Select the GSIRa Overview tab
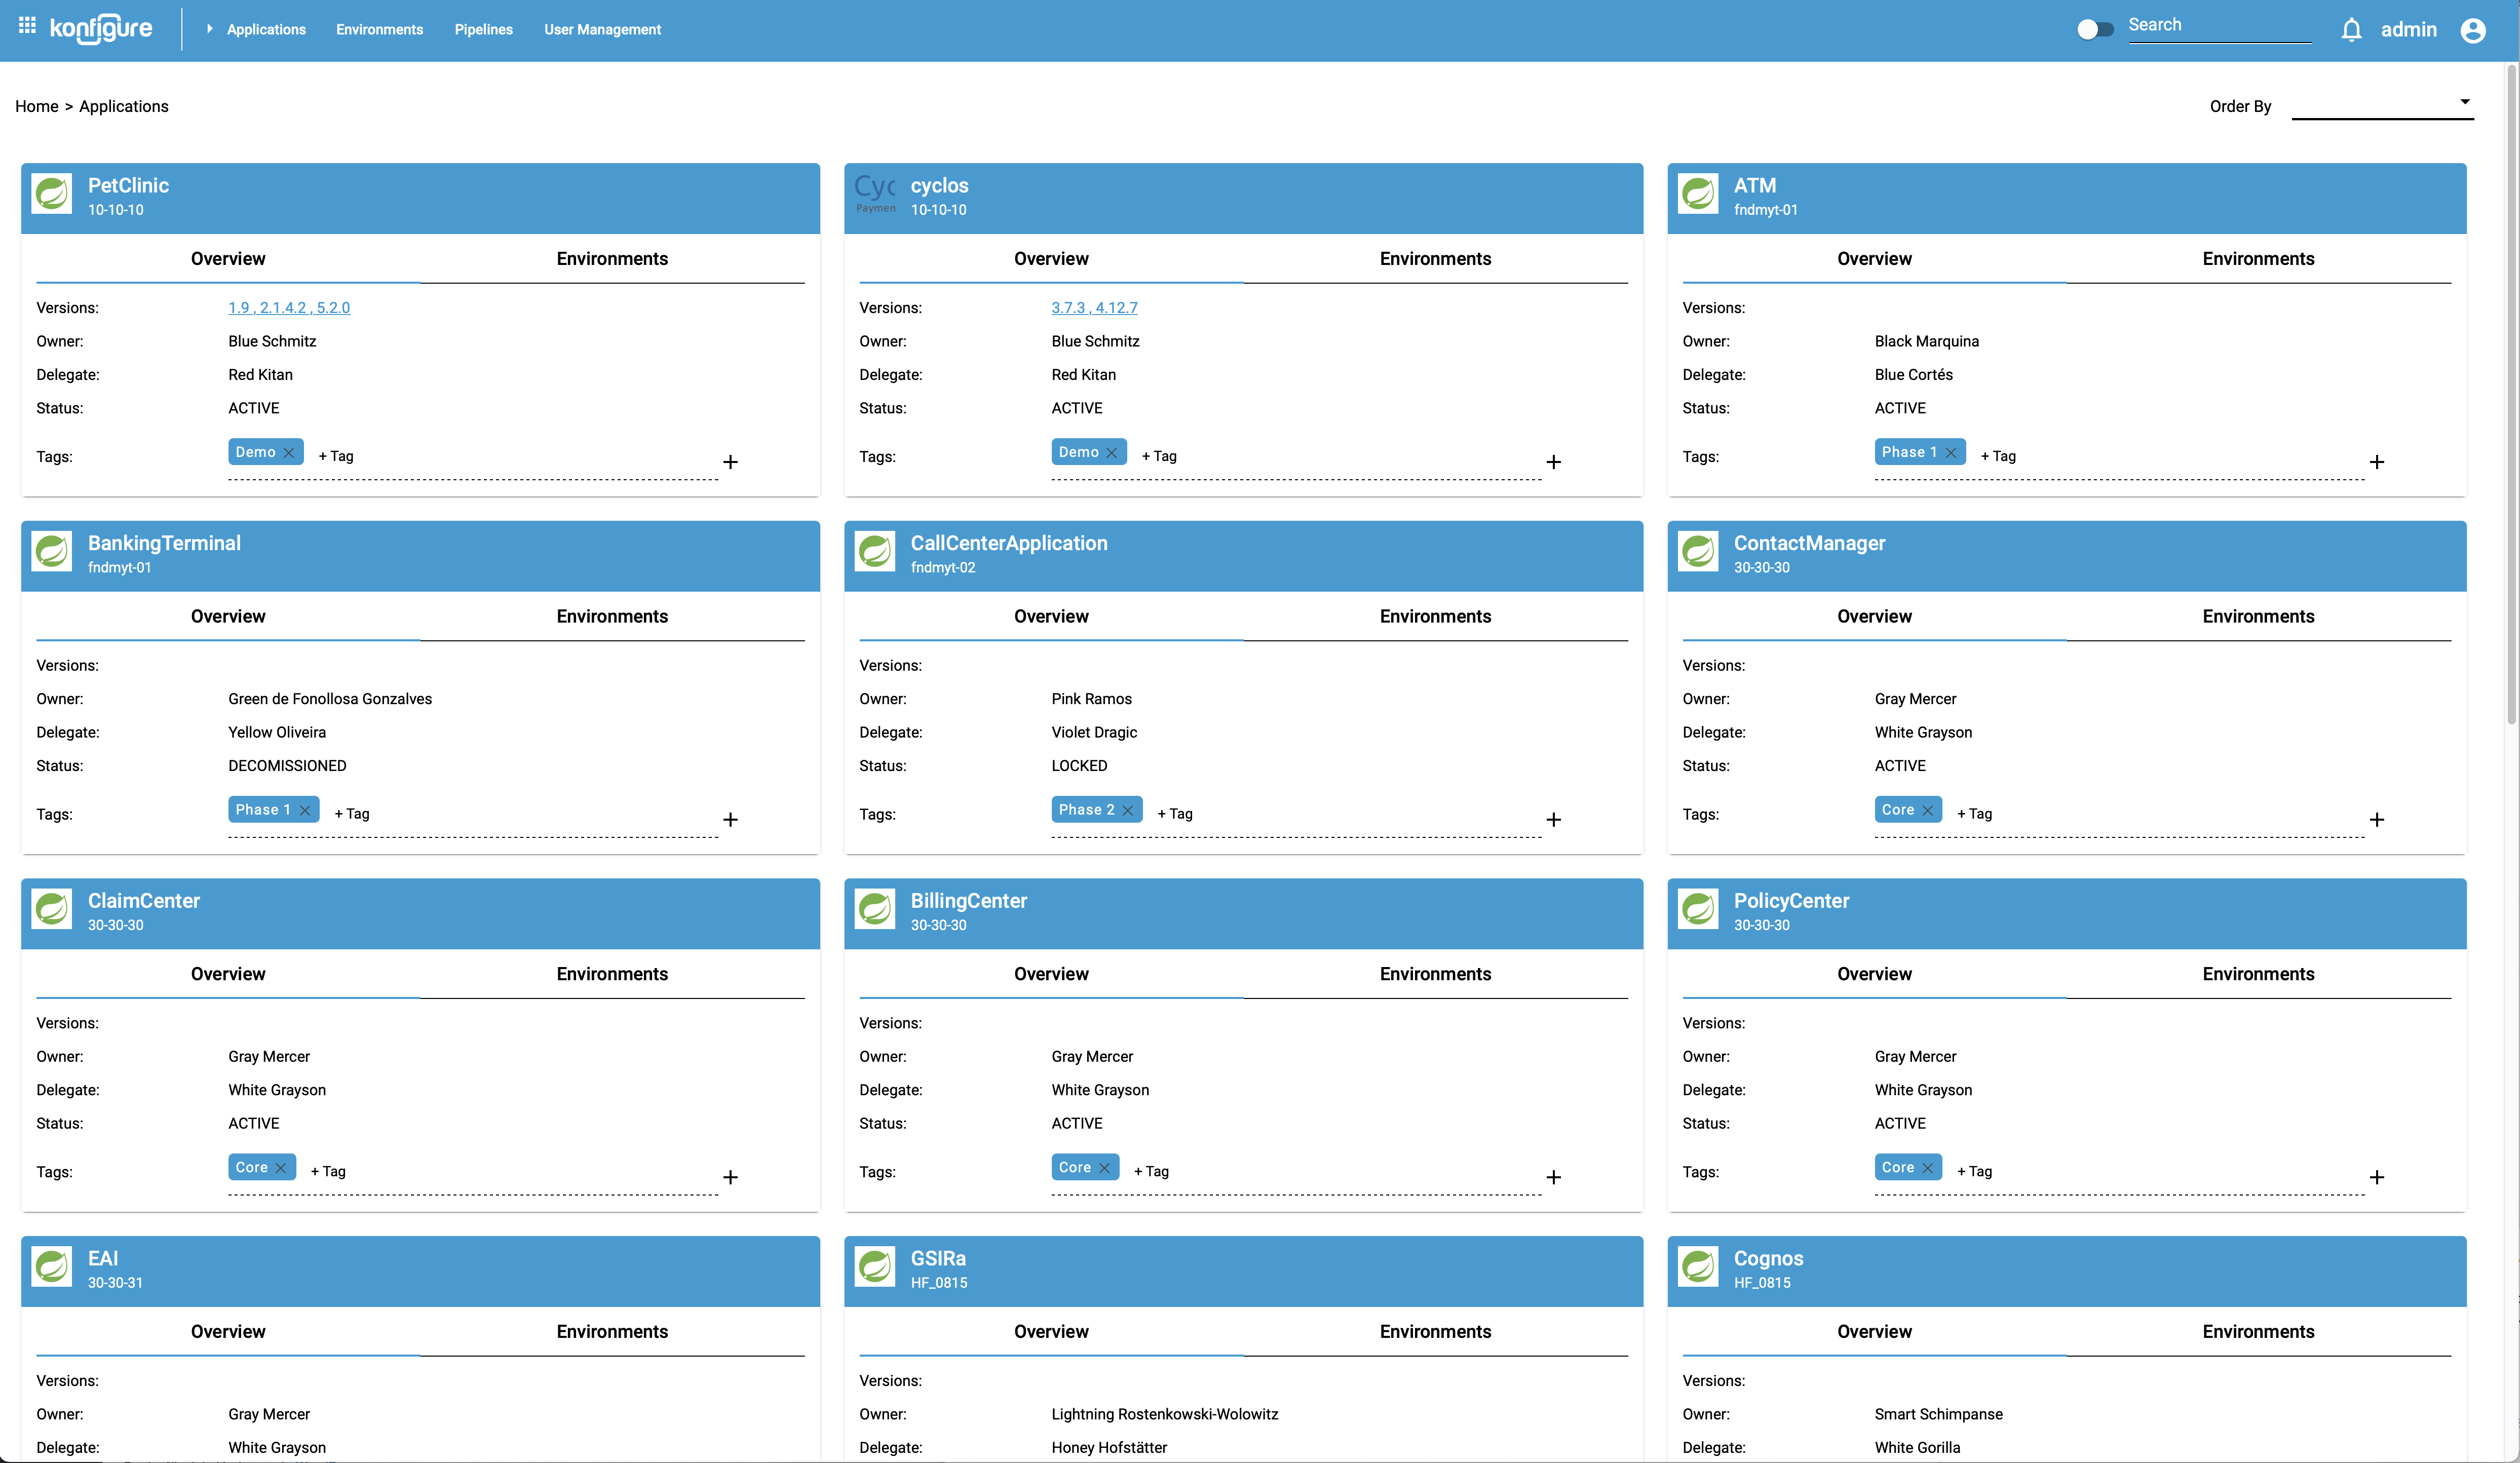The height and width of the screenshot is (1463, 2520). coord(1051,1332)
